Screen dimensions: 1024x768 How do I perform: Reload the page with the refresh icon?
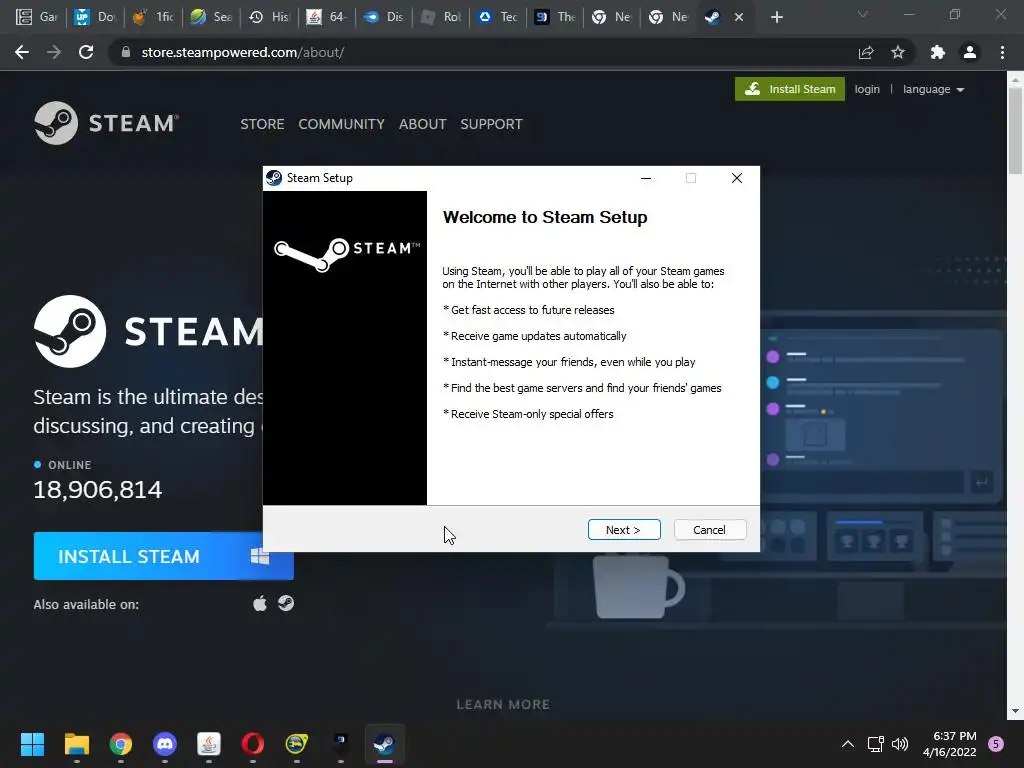pyautogui.click(x=86, y=52)
